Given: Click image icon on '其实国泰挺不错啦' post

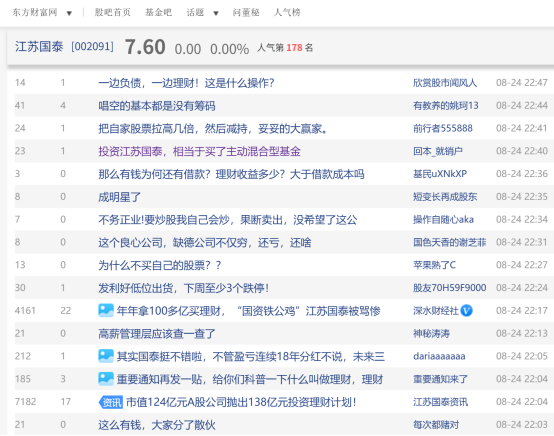Looking at the screenshot, I should [x=106, y=356].
